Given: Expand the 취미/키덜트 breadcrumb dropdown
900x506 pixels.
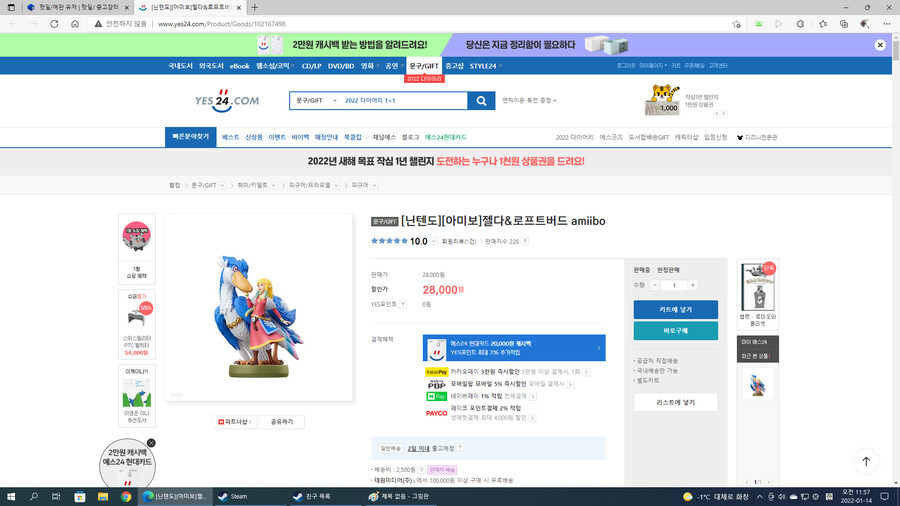Looking at the screenshot, I should [274, 185].
